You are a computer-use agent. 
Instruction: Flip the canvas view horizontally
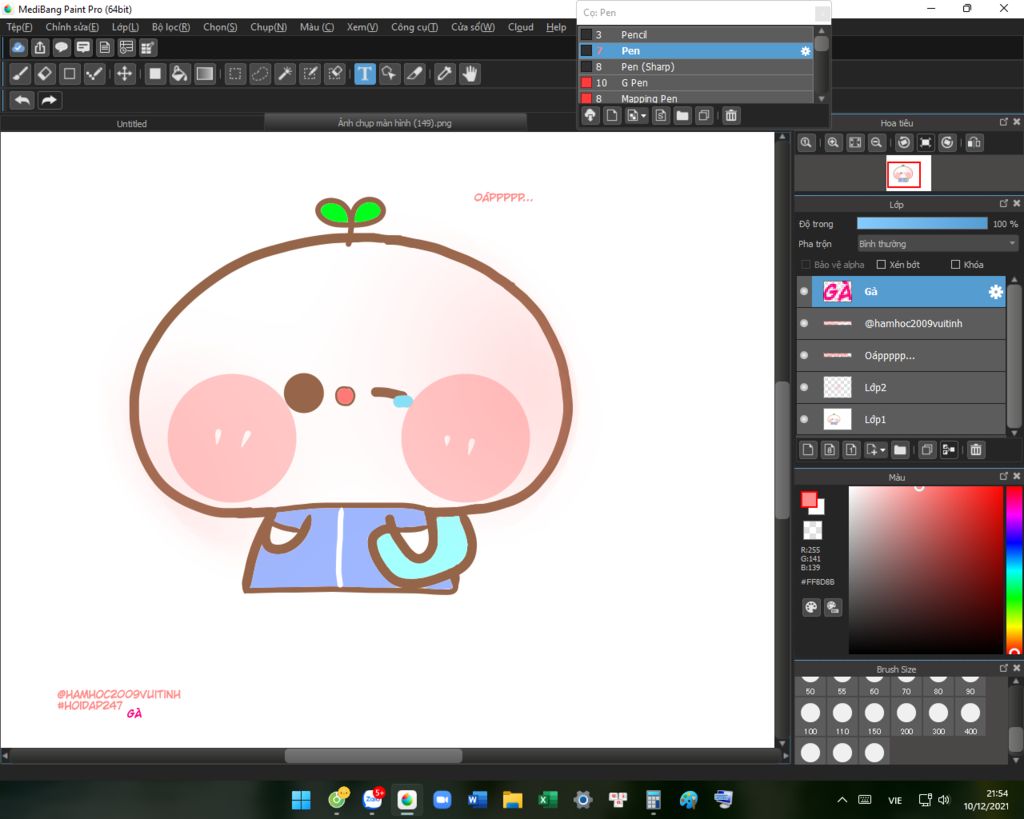(974, 142)
